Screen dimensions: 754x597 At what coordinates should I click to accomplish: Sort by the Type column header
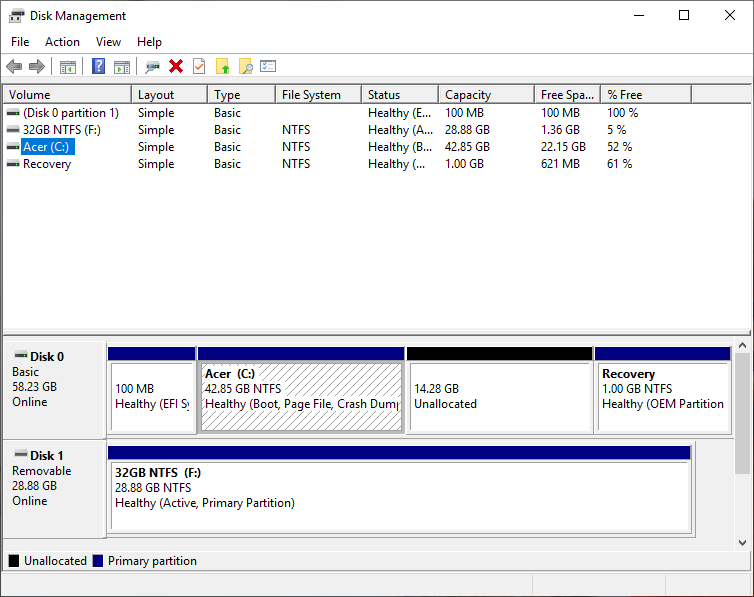pyautogui.click(x=242, y=95)
